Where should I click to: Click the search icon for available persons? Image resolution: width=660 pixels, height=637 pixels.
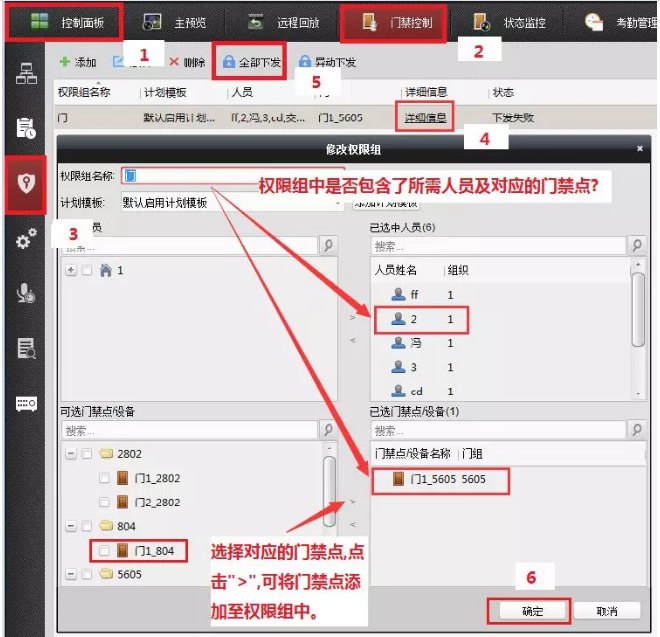coord(328,245)
